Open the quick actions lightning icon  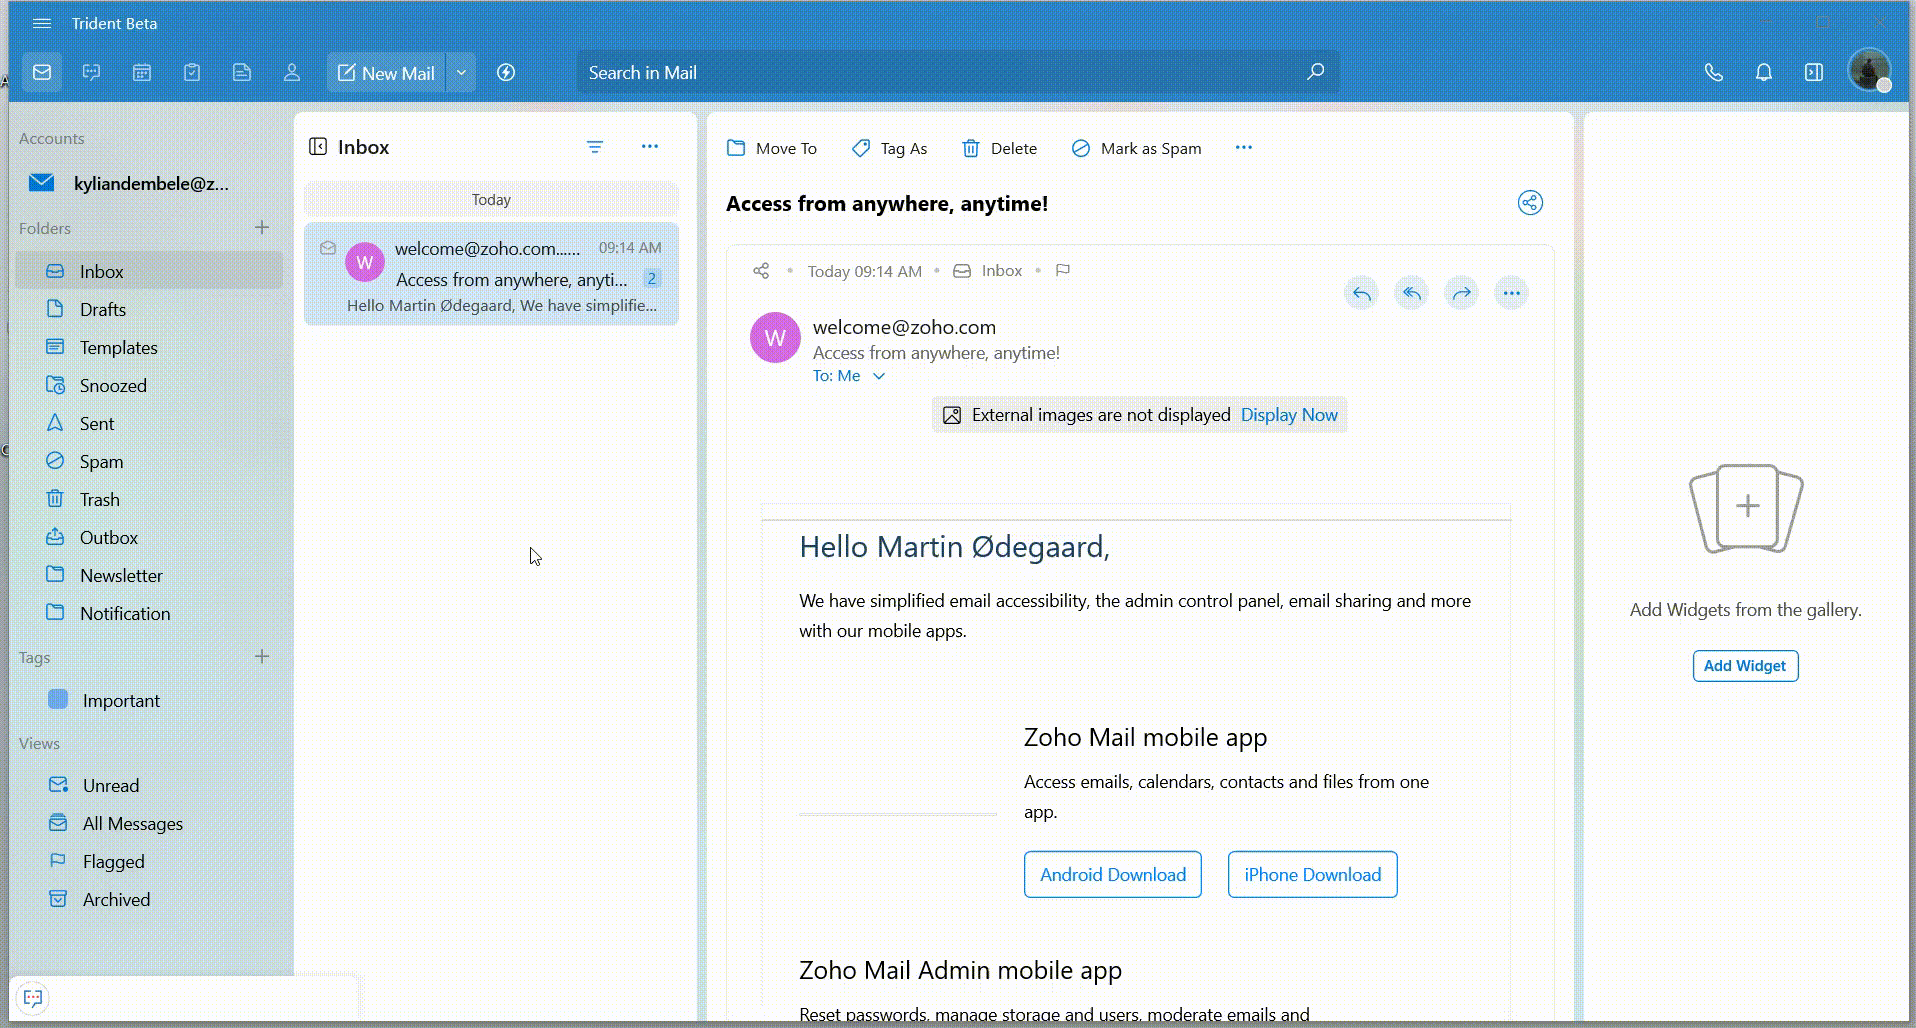[506, 71]
